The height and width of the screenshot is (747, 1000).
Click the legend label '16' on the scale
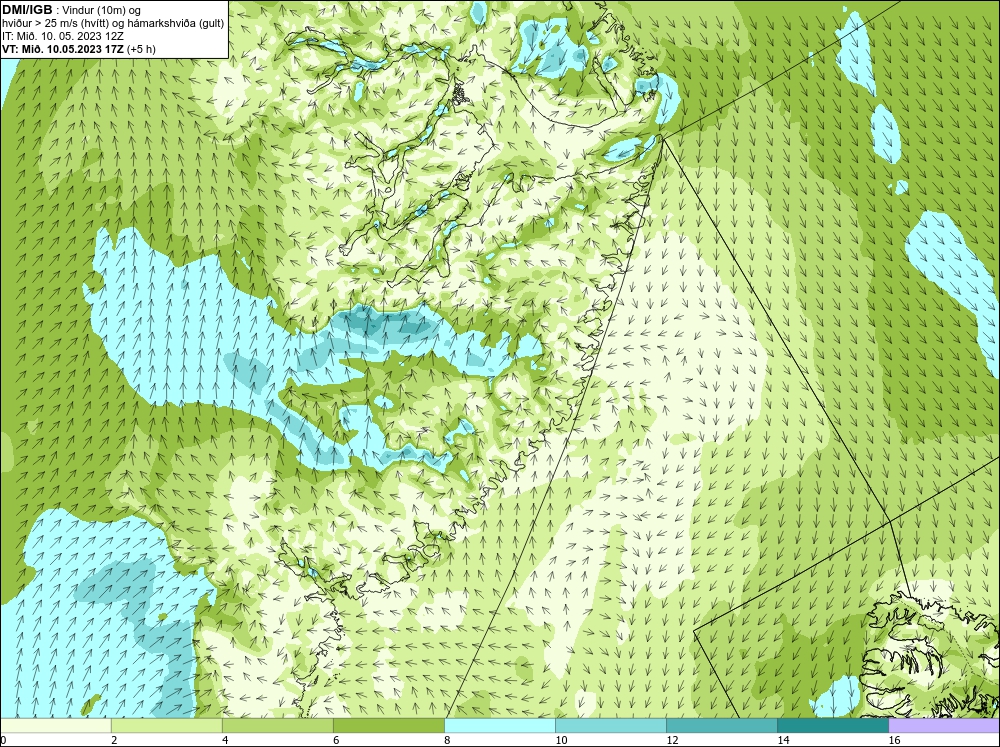[x=894, y=740]
